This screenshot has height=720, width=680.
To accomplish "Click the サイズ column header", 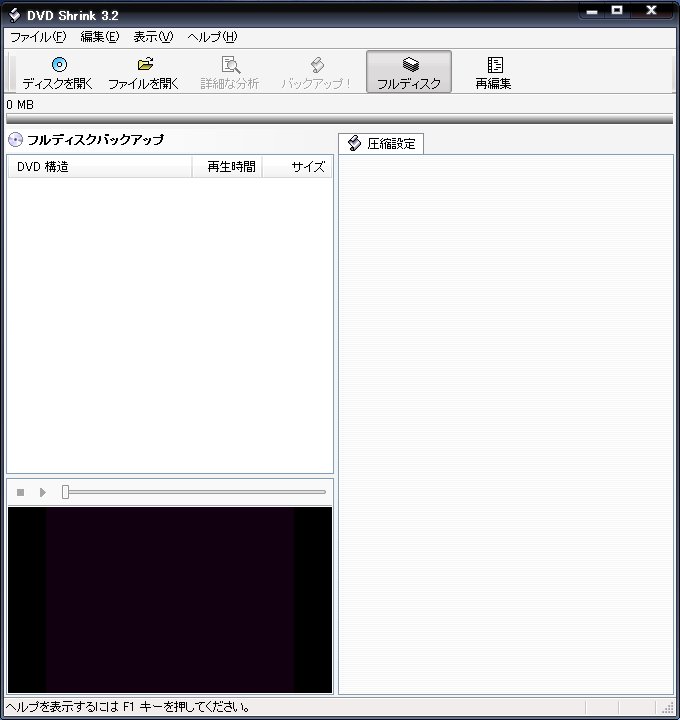I will tap(297, 167).
